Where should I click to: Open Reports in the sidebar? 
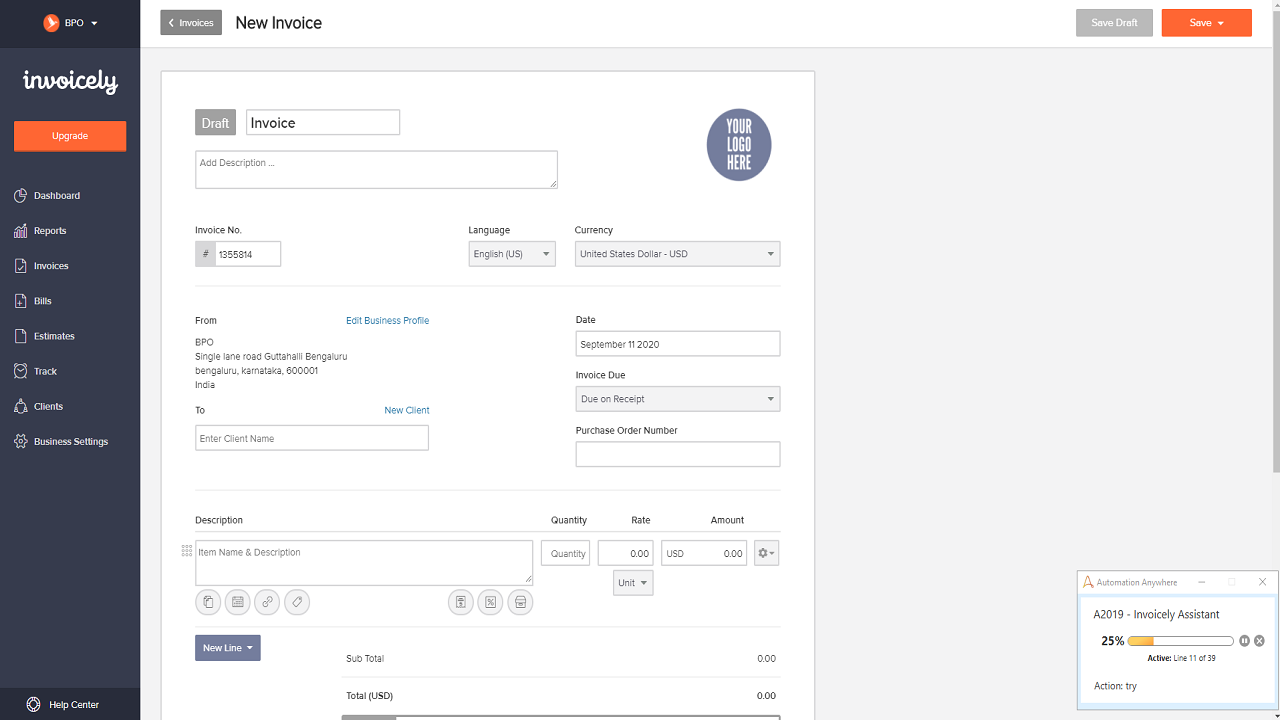point(50,231)
